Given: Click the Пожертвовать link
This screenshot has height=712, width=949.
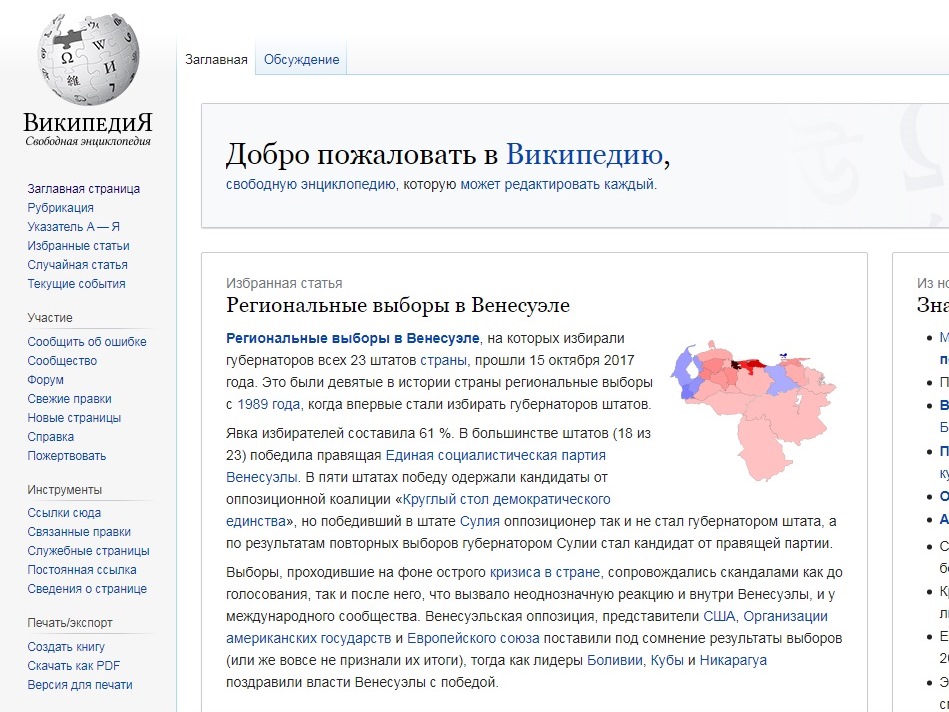Looking at the screenshot, I should 67,455.
